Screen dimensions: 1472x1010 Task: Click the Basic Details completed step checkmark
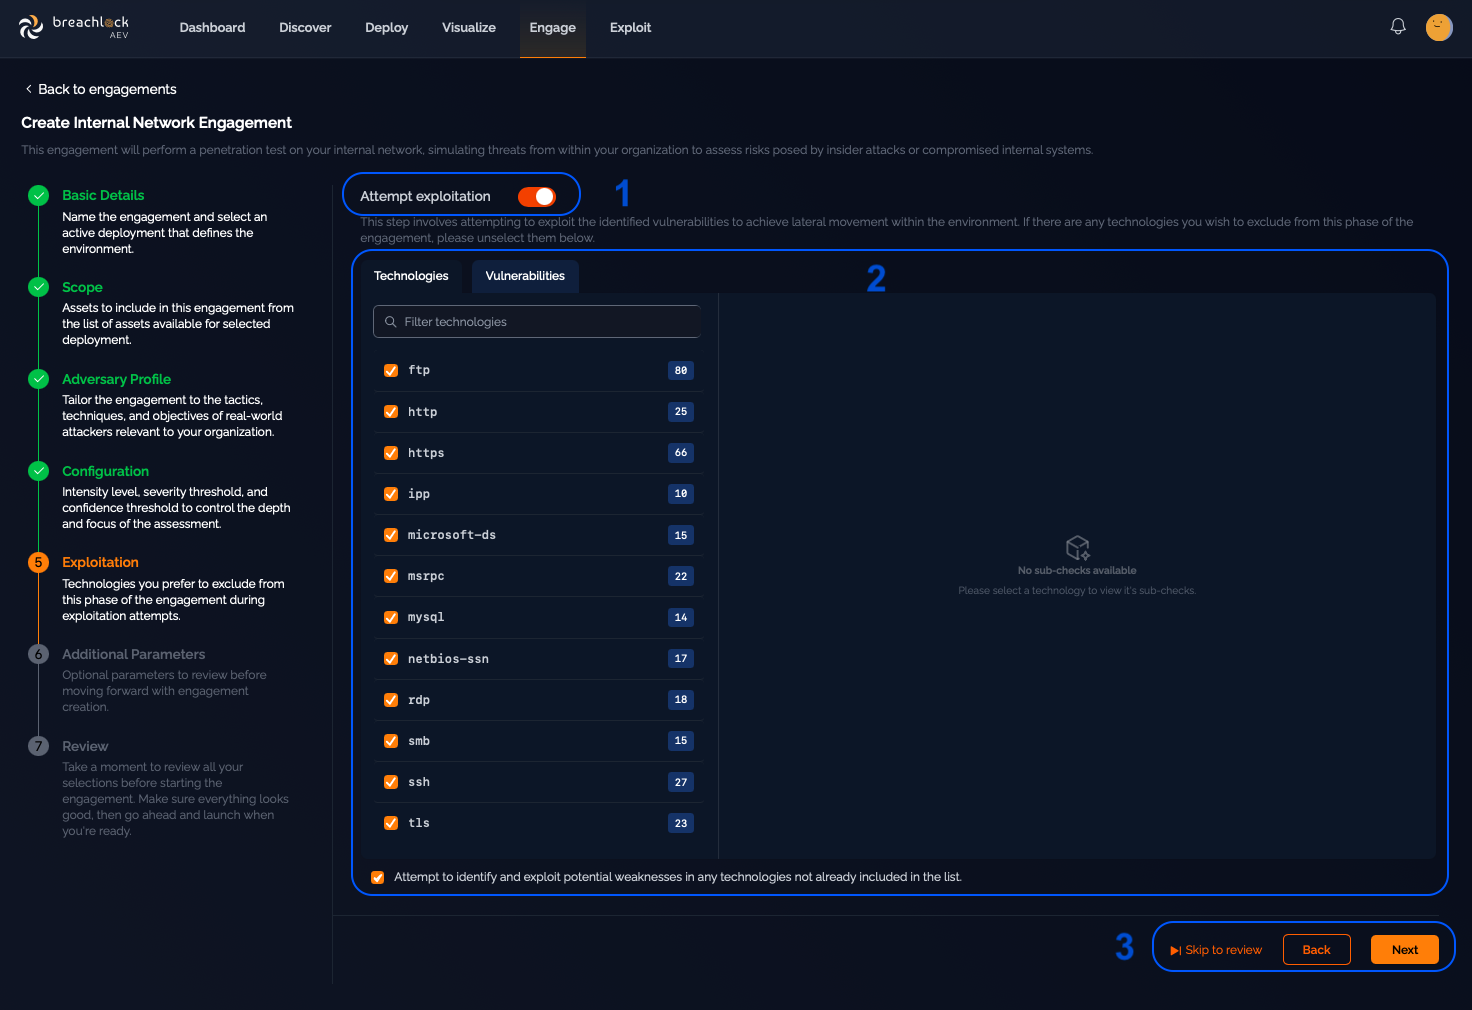pos(38,195)
